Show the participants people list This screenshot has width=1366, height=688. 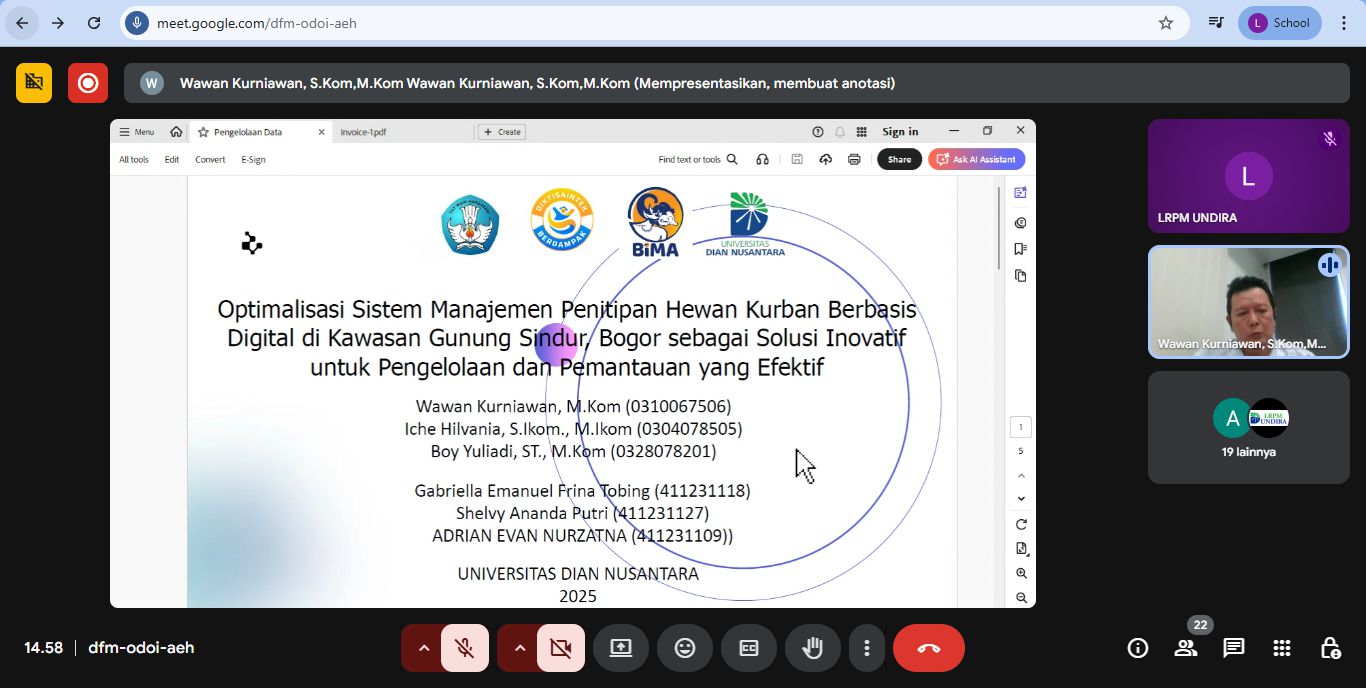click(1186, 648)
